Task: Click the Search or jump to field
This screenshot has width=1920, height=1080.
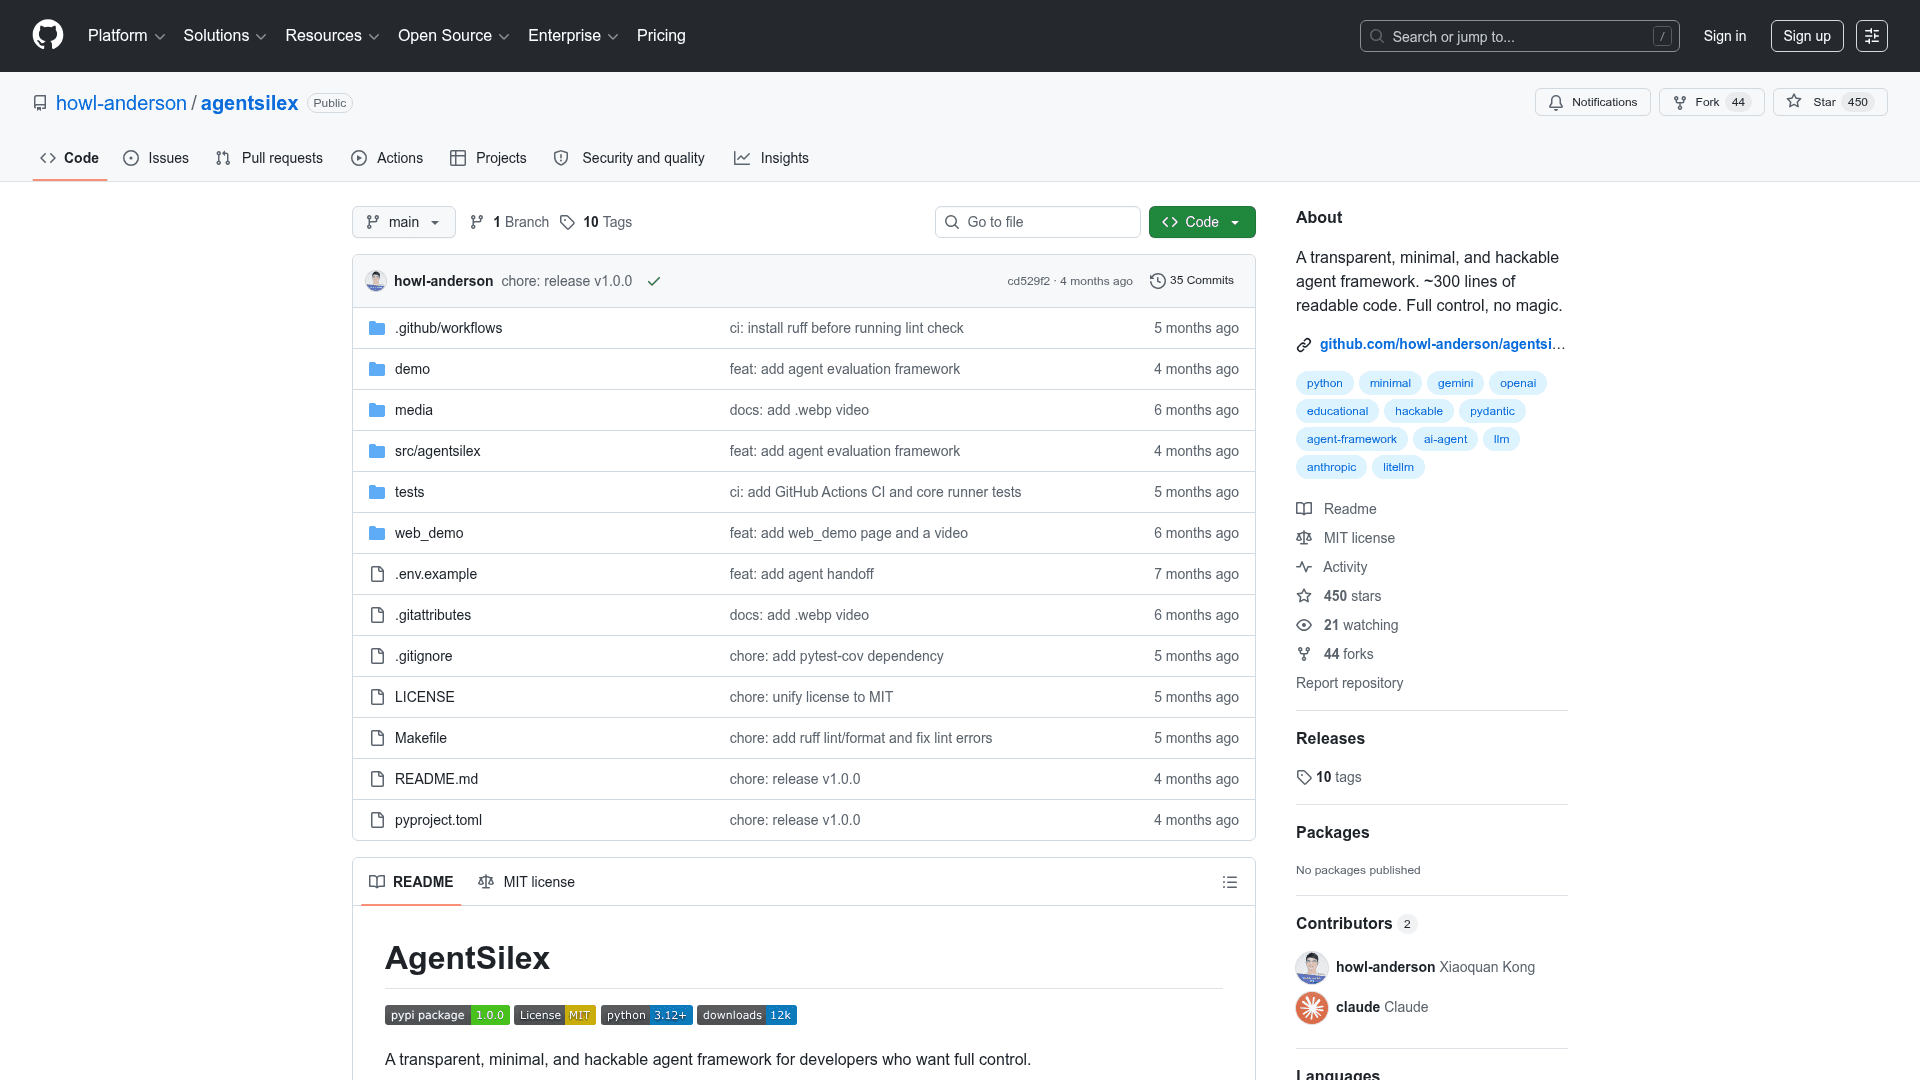Action: [x=1520, y=36]
